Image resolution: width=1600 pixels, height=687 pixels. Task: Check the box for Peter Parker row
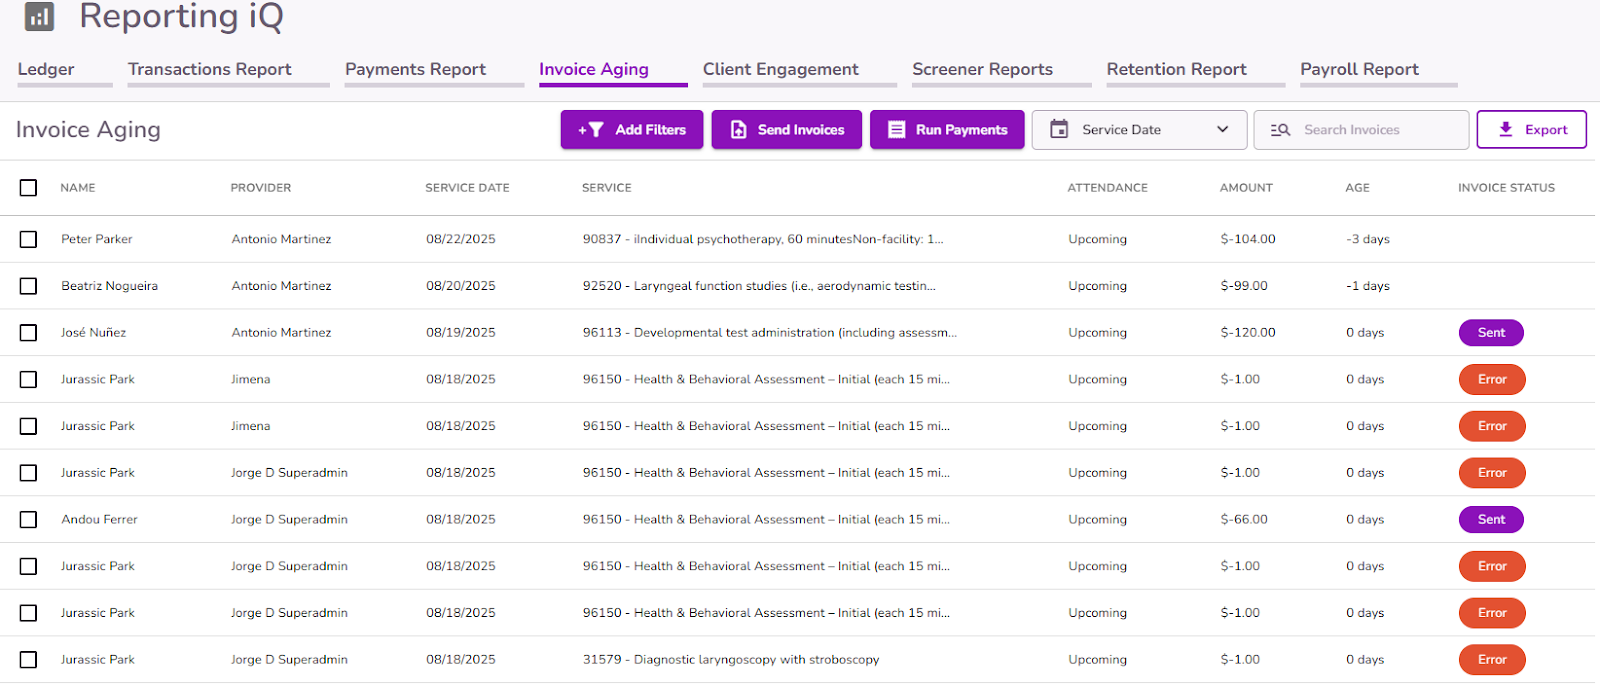pos(28,239)
